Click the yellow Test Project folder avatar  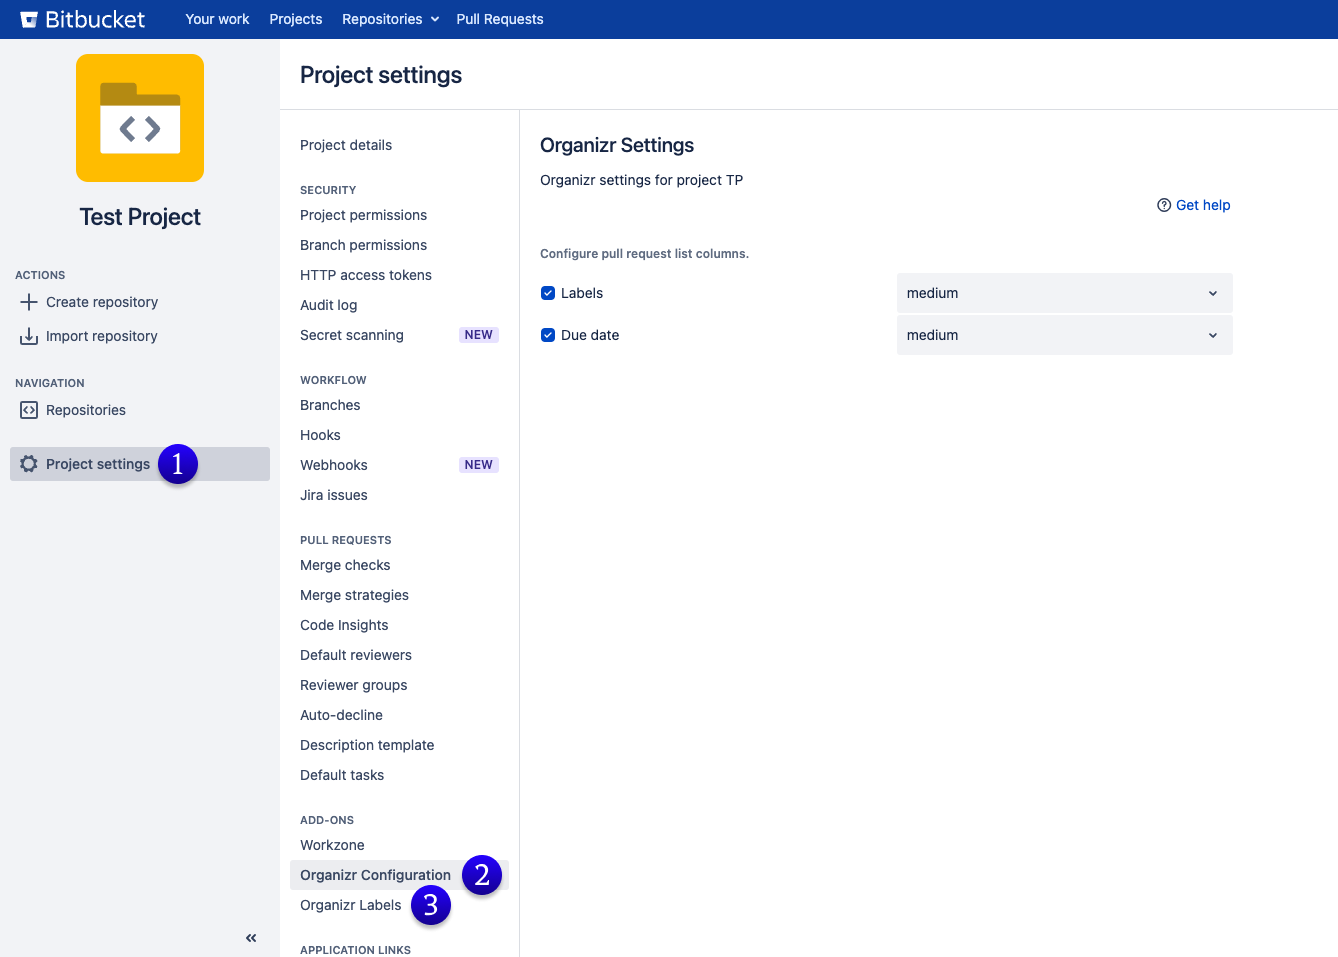(139, 117)
